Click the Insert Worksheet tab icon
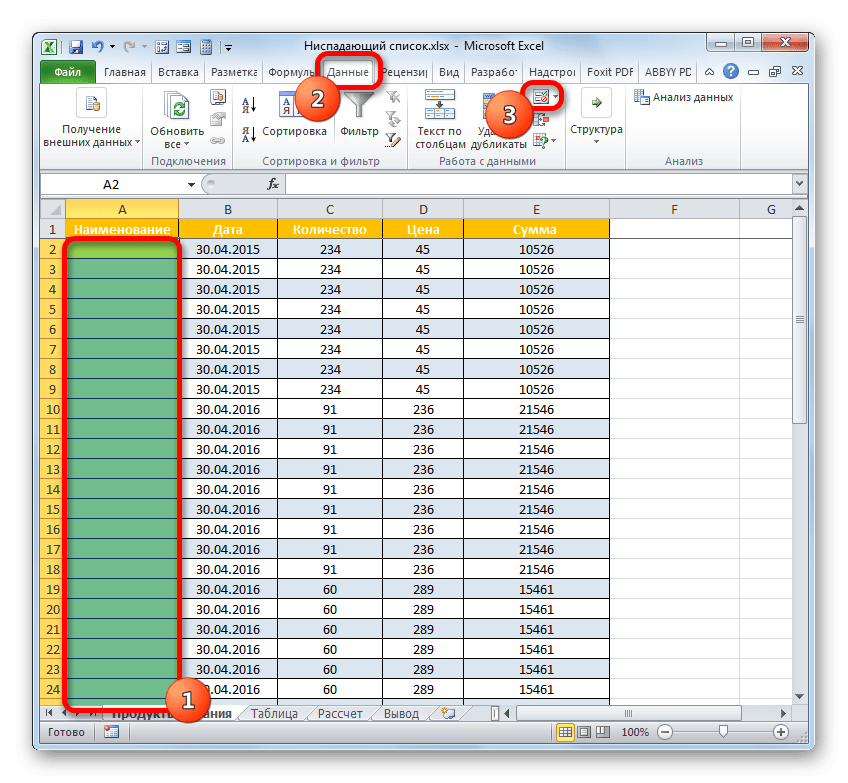Screen dimensions: 848x783 pyautogui.click(x=448, y=713)
